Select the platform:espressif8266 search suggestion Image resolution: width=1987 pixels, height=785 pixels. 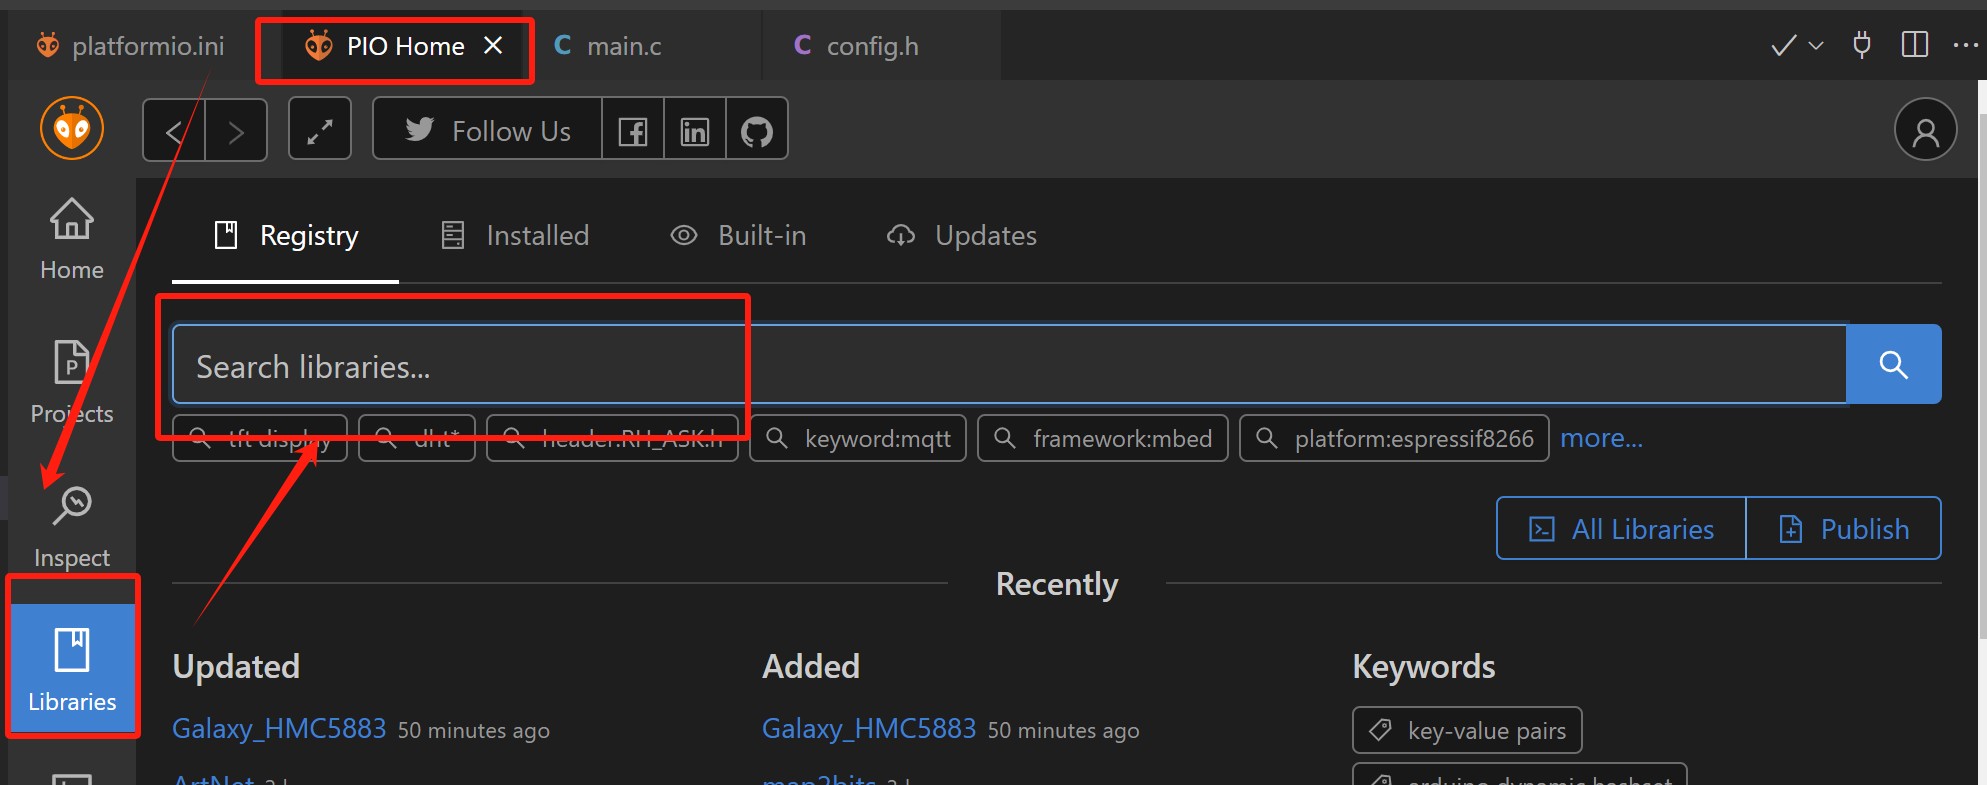pyautogui.click(x=1394, y=438)
